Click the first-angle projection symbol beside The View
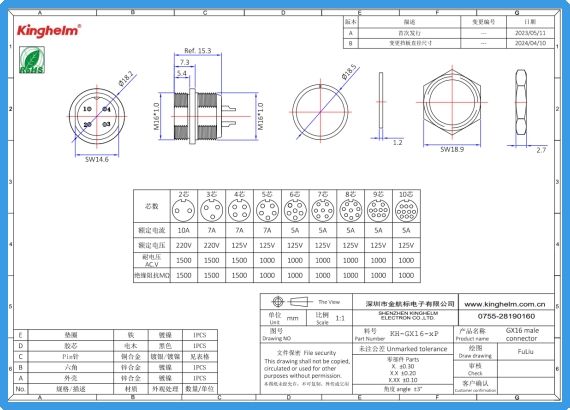The height and width of the screenshot is (410, 570). pyautogui.click(x=292, y=302)
